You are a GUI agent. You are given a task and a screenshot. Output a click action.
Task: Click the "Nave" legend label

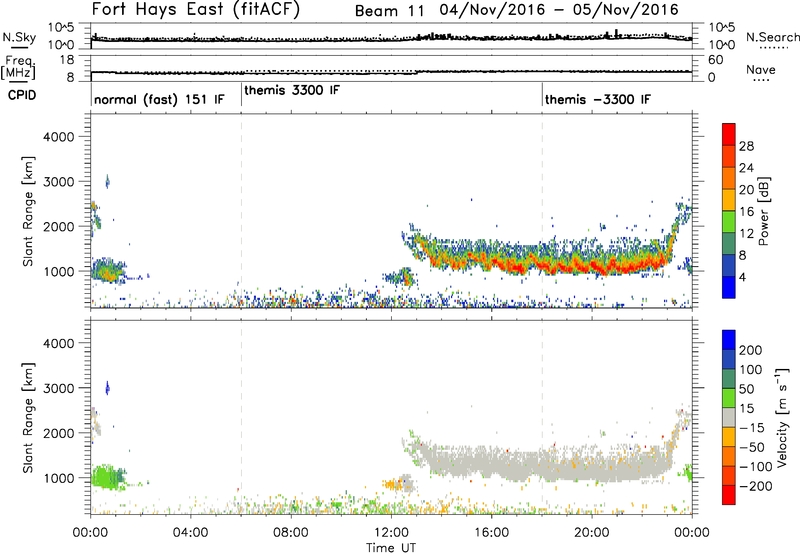[760, 69]
